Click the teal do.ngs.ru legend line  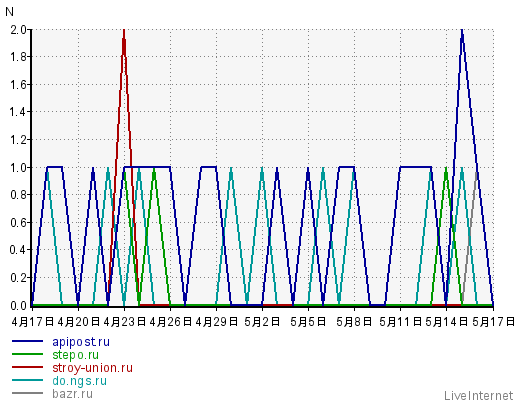tap(27, 380)
